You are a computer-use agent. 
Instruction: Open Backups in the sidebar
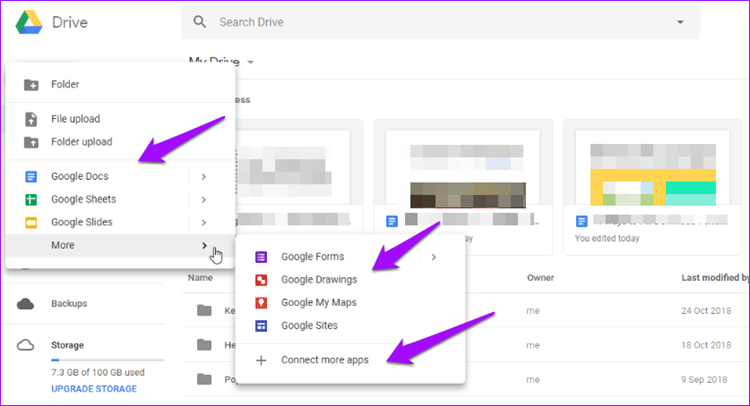(x=69, y=304)
